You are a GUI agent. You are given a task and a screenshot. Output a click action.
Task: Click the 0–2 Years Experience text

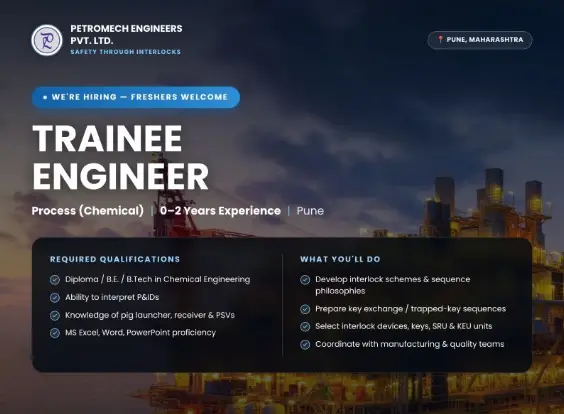click(x=220, y=211)
